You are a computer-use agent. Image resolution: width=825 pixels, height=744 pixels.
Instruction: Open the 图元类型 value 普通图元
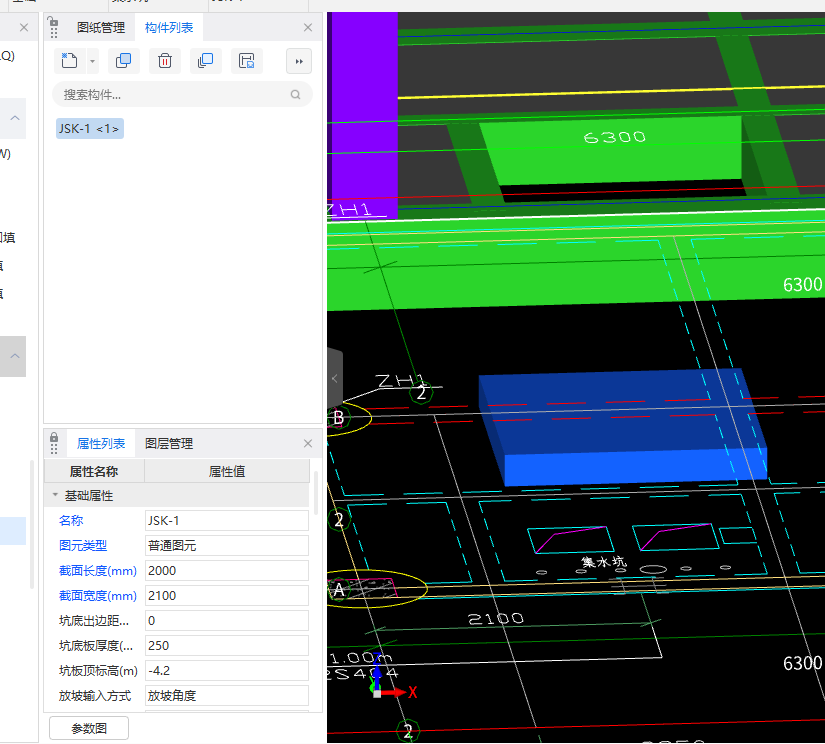[x=227, y=546]
